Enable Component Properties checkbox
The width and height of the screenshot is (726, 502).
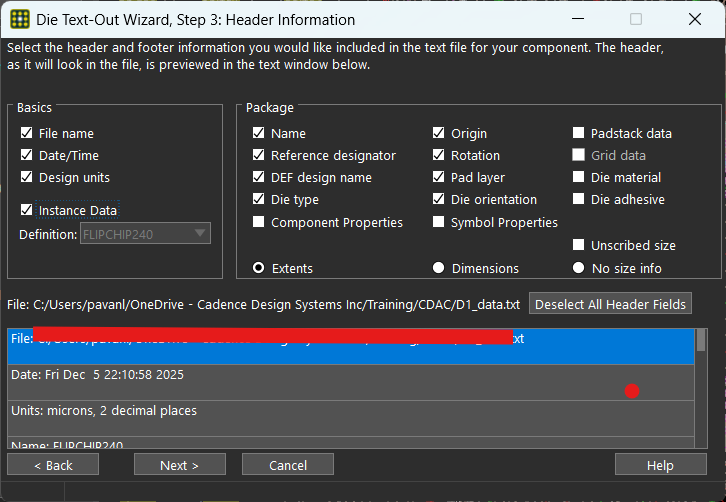click(x=259, y=222)
